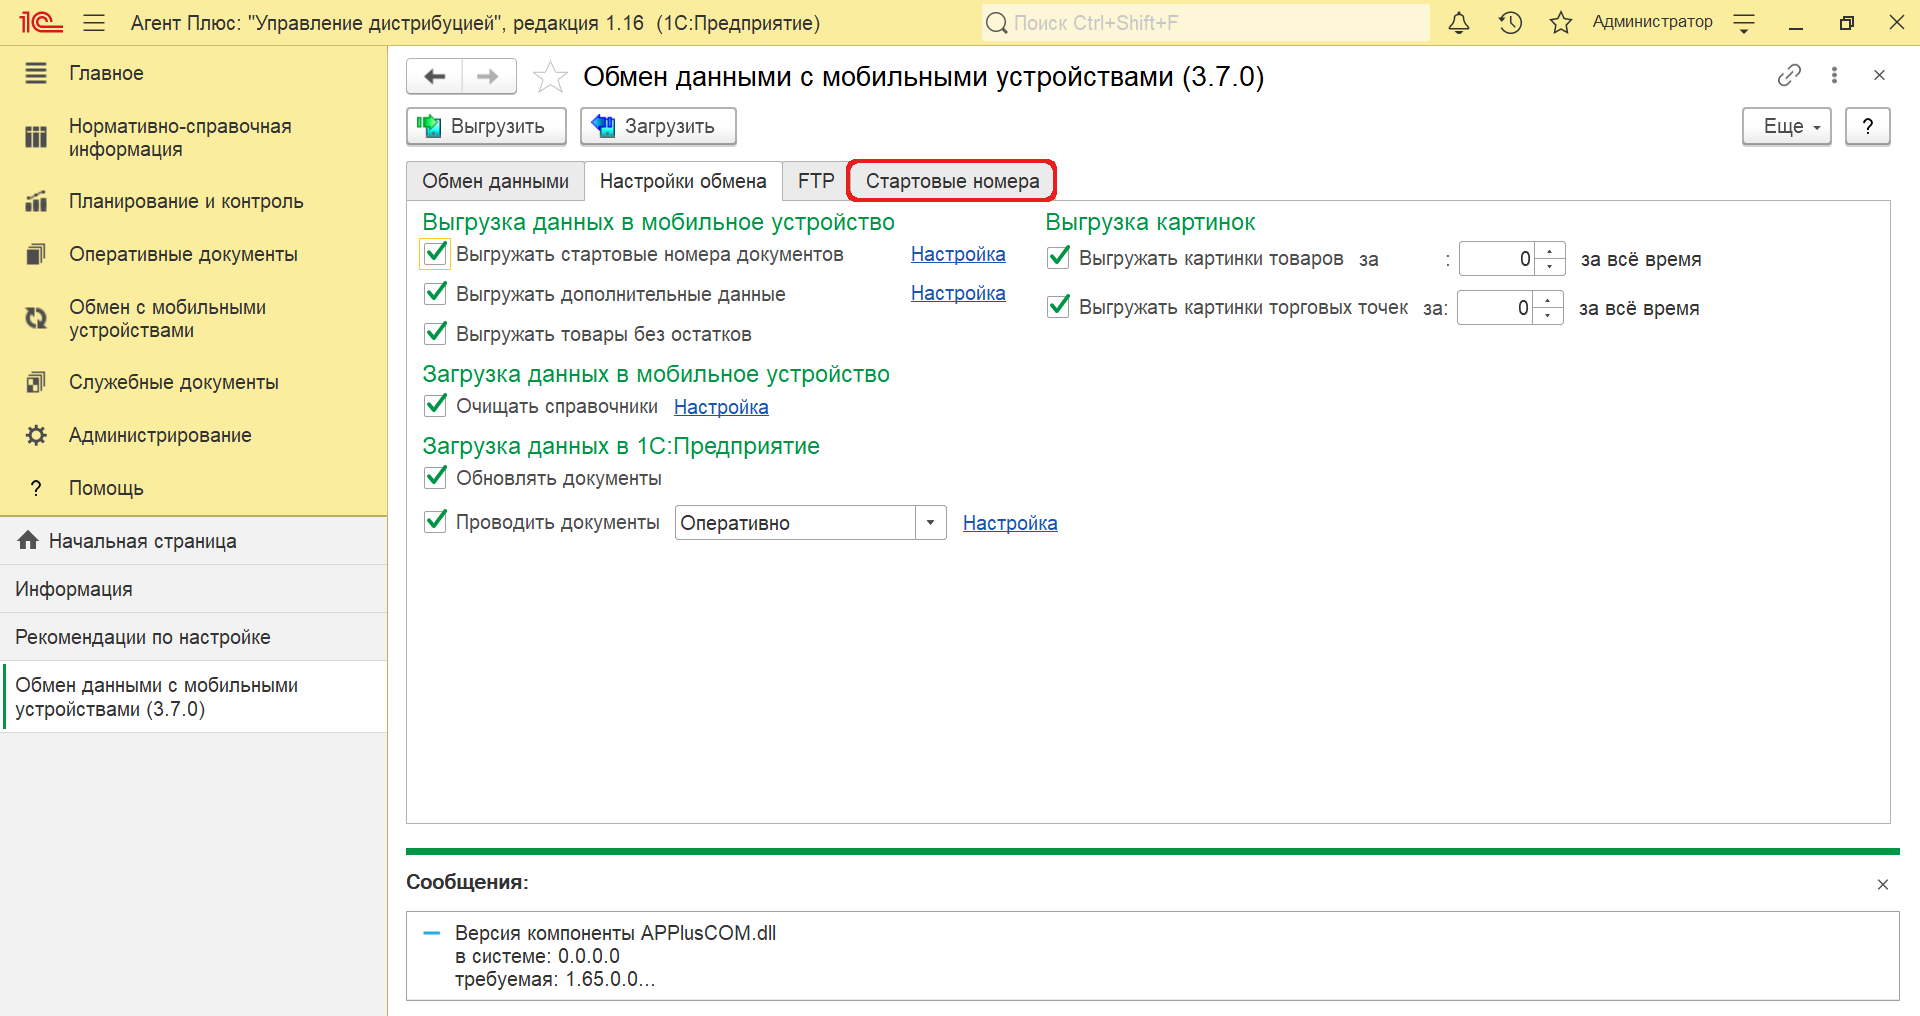Add this form to favorites star
Viewport: 1920px width, 1016px height.
(550, 77)
